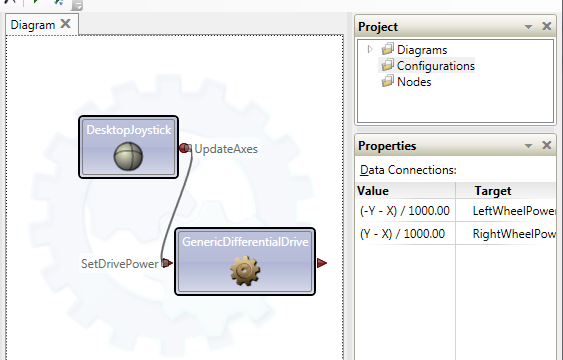The image size is (563, 360).
Task: Open the Project panel dropdown arrow
Action: (528, 27)
